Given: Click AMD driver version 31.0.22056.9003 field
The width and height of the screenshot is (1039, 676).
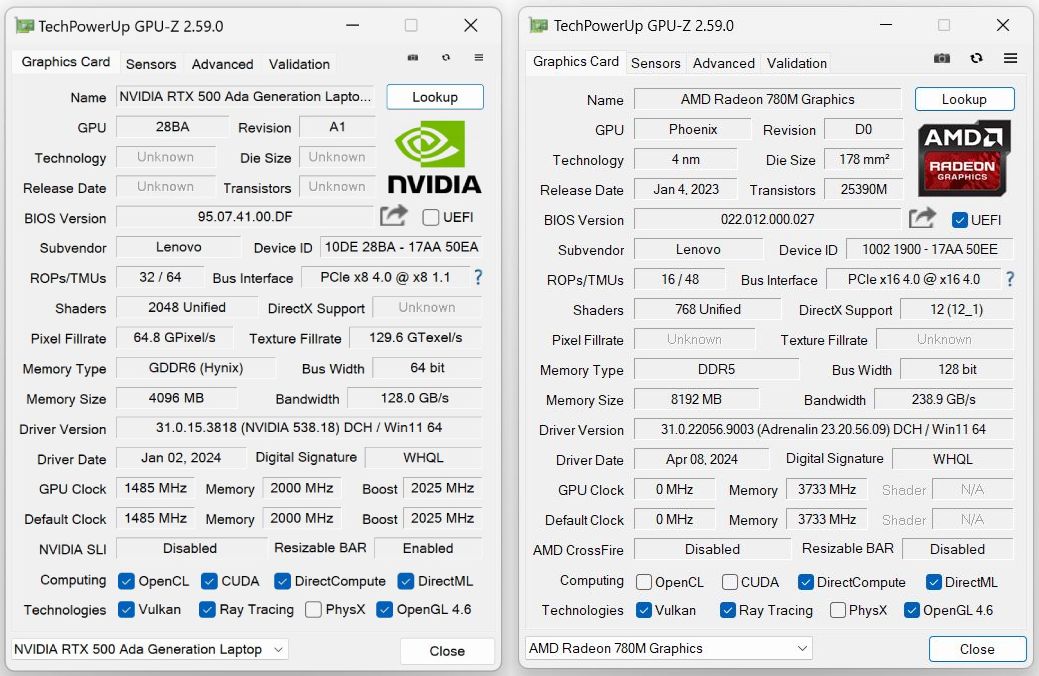Looking at the screenshot, I should click(823, 429).
